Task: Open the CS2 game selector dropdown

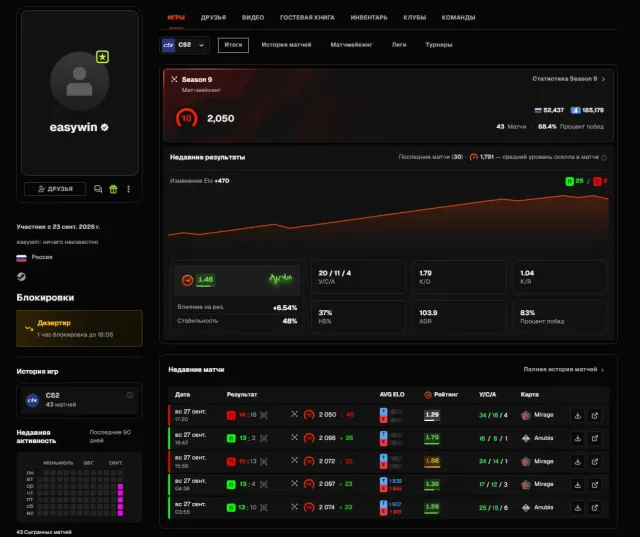Action: pyautogui.click(x=184, y=45)
